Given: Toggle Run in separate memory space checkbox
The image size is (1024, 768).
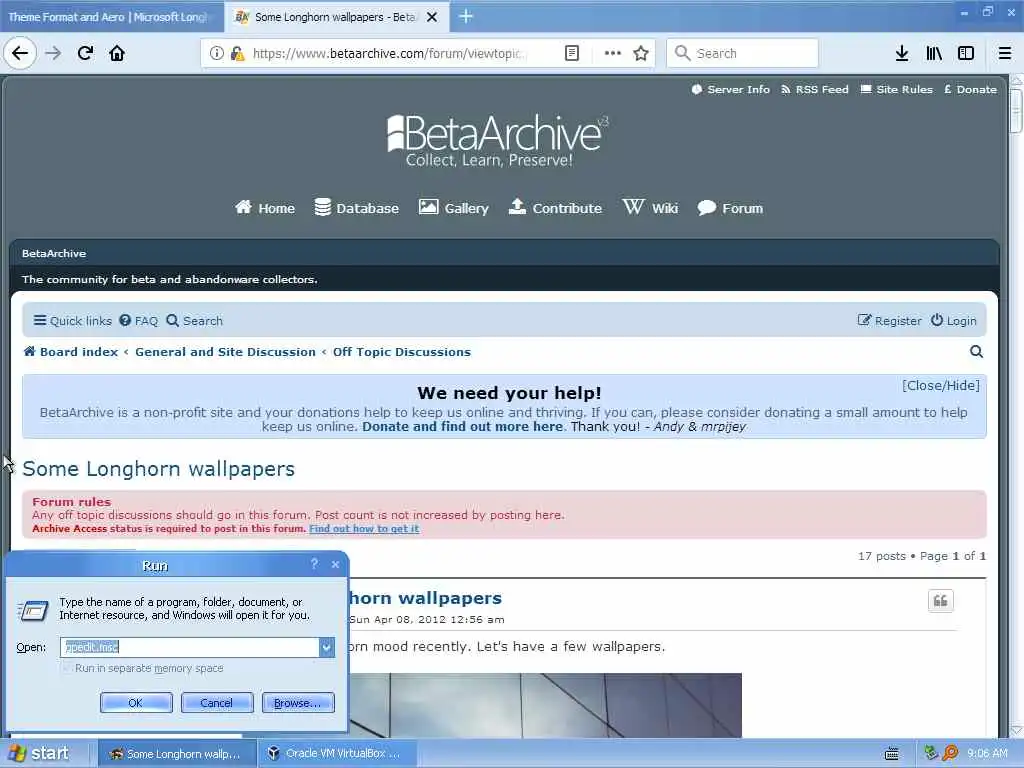Looking at the screenshot, I should coord(67,668).
